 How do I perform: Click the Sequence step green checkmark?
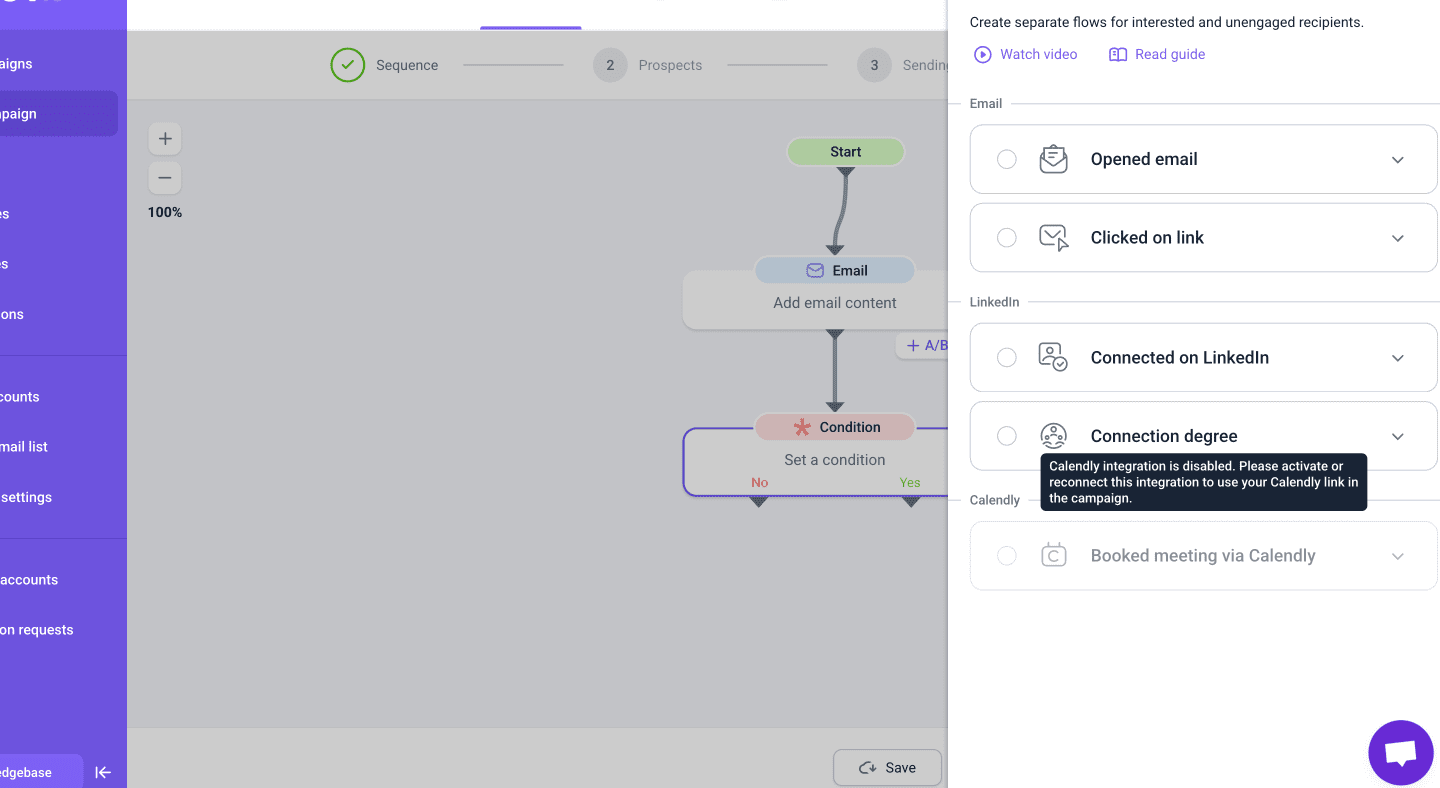coord(347,65)
